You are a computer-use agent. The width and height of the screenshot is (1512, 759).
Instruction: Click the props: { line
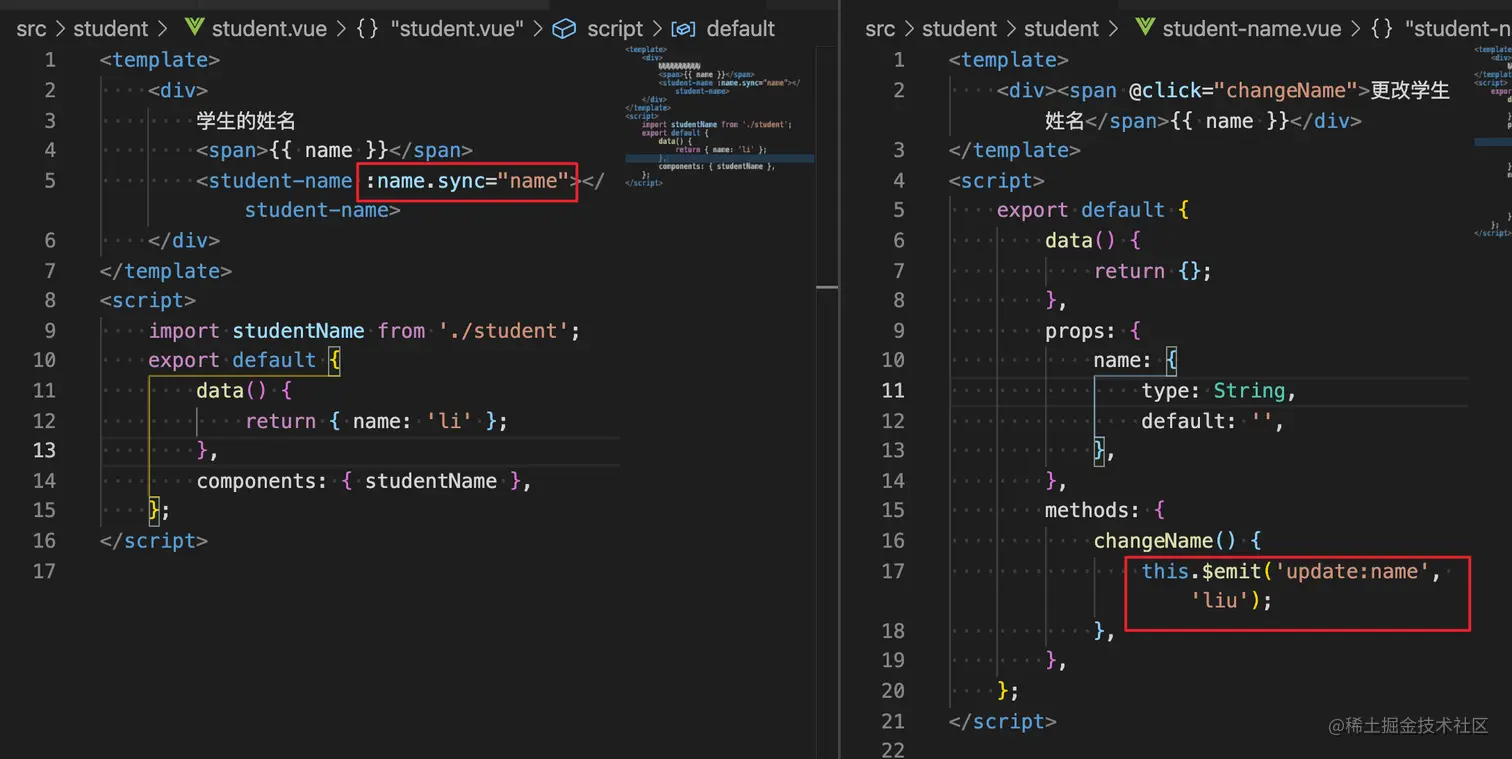click(1093, 330)
